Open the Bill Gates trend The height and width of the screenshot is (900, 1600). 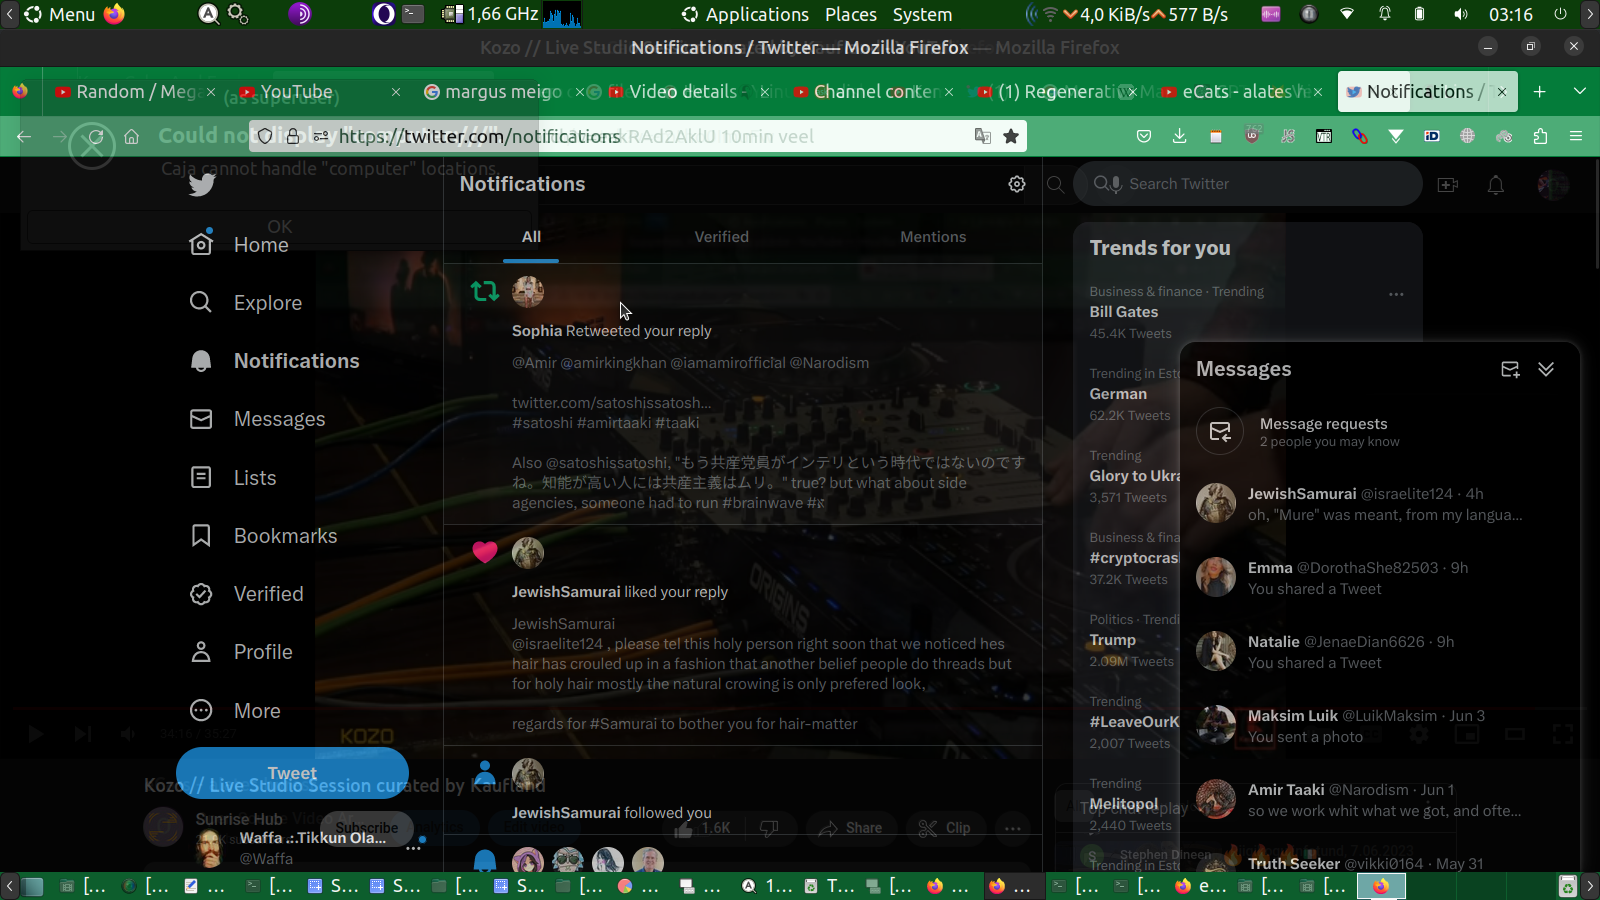1124,312
